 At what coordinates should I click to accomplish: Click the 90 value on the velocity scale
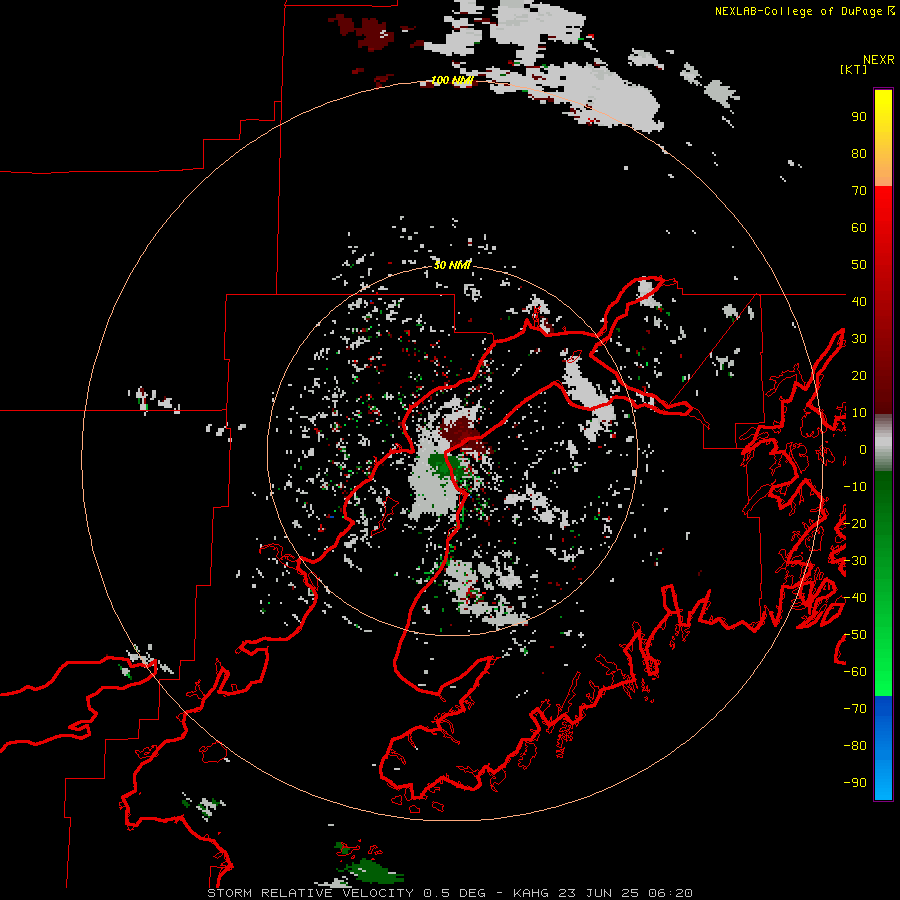pyautogui.click(x=859, y=117)
